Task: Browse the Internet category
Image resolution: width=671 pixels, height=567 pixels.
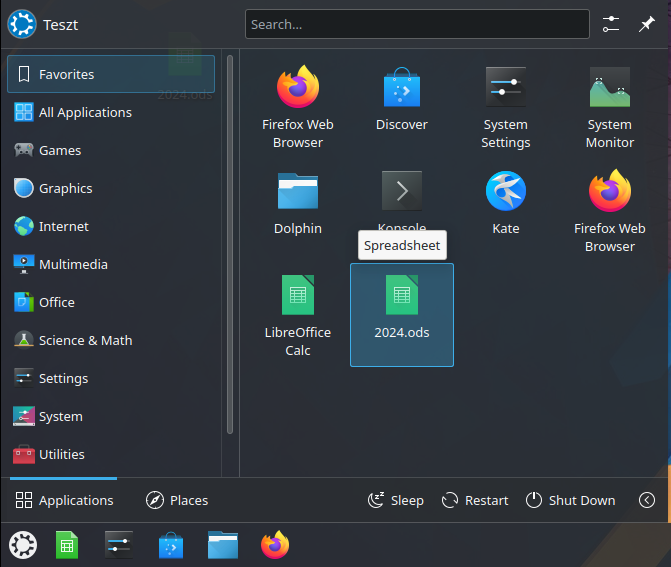Action: (x=111, y=226)
